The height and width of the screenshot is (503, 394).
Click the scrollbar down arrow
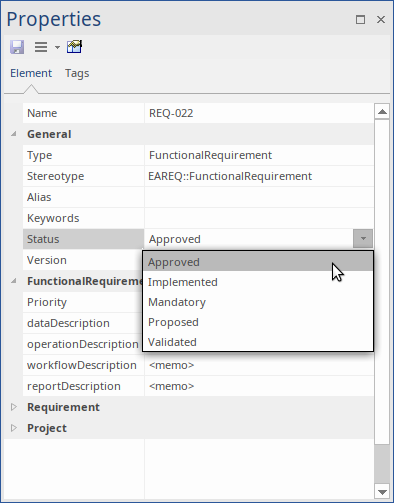click(382, 492)
